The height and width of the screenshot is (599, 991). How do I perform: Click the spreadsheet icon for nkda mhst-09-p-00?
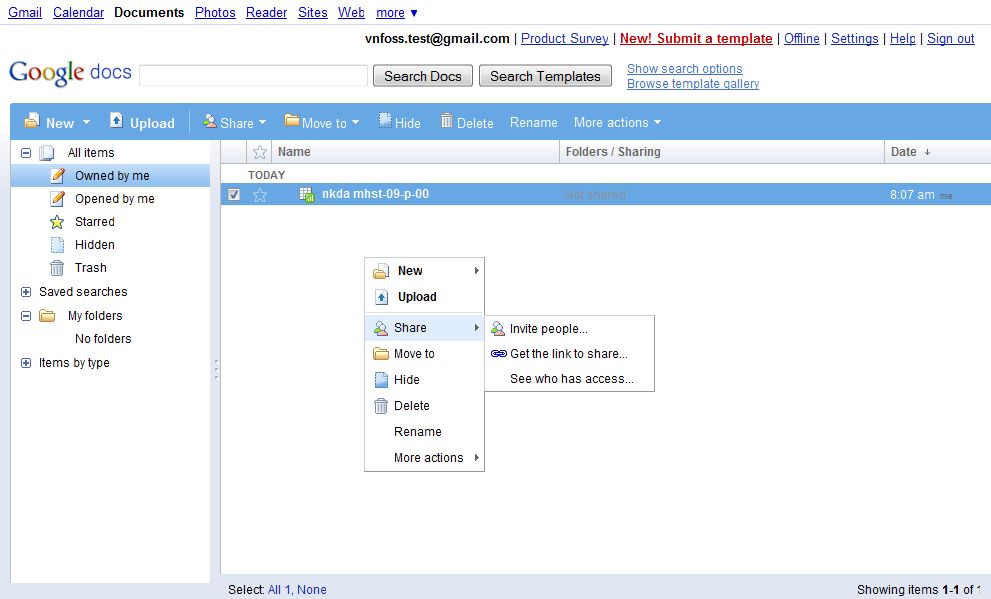click(x=308, y=194)
